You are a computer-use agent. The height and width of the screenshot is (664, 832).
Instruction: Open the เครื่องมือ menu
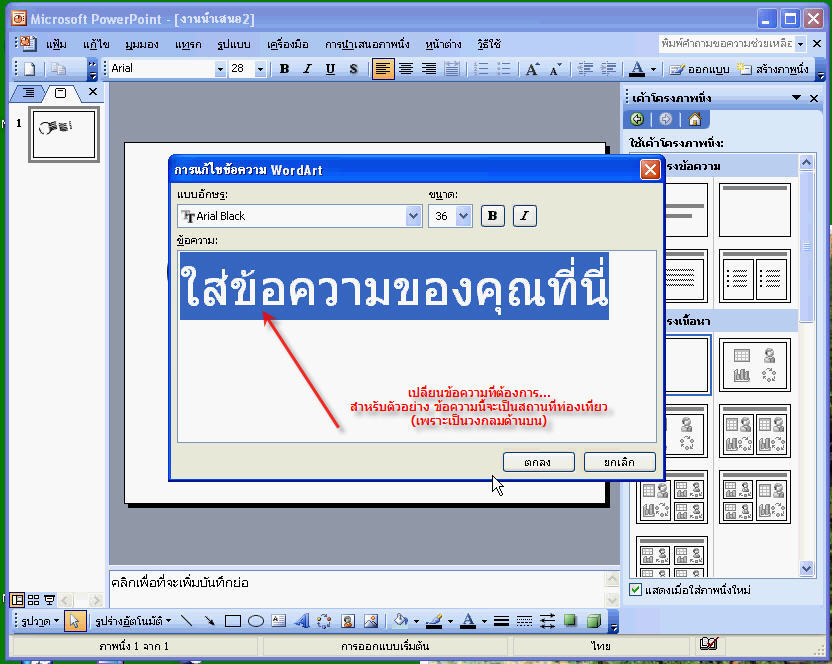coord(288,44)
